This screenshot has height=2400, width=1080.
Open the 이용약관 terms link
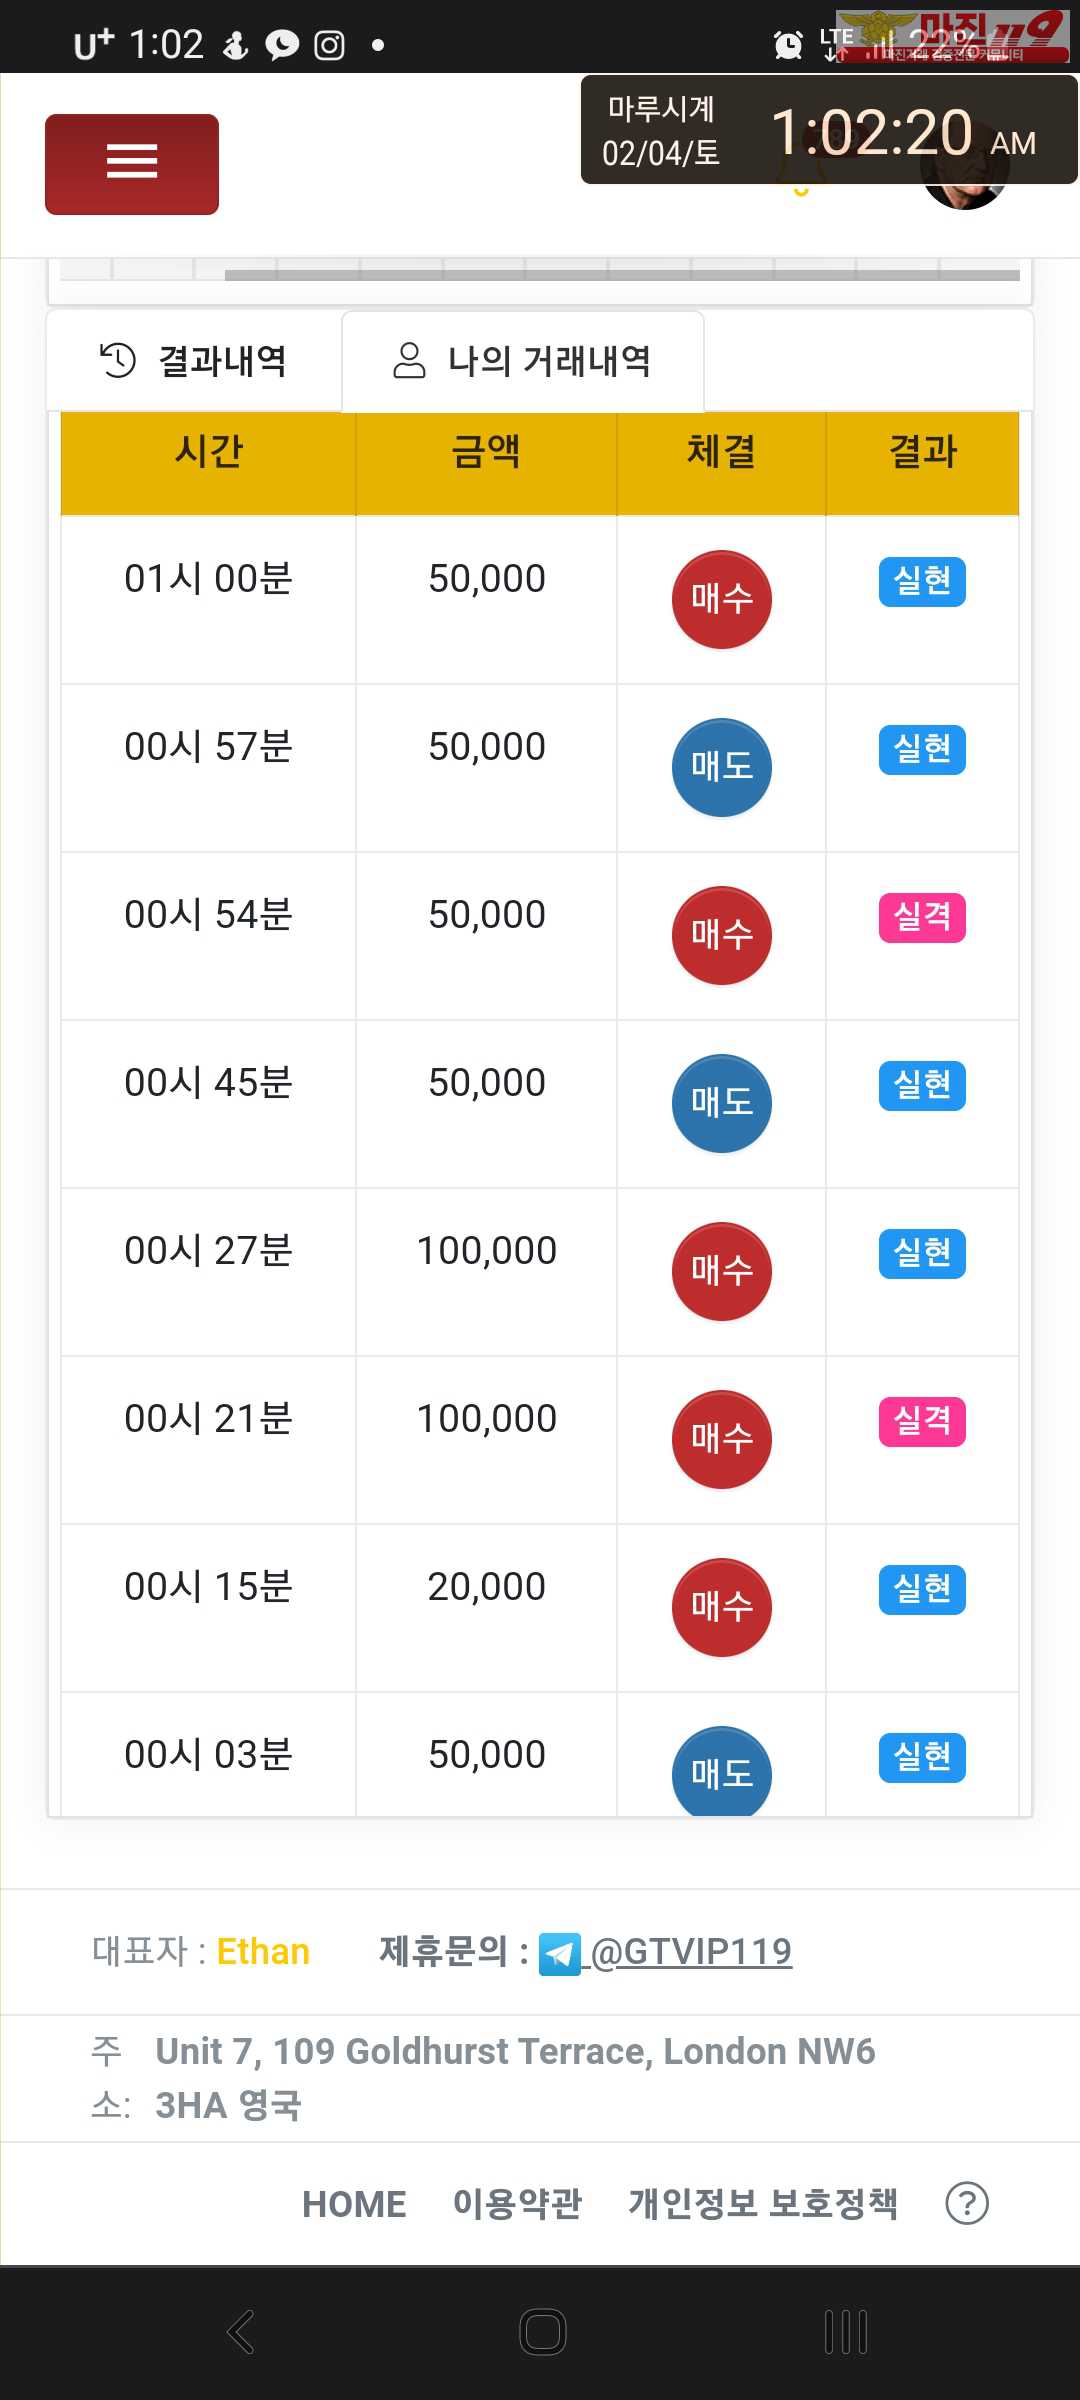pos(517,2204)
